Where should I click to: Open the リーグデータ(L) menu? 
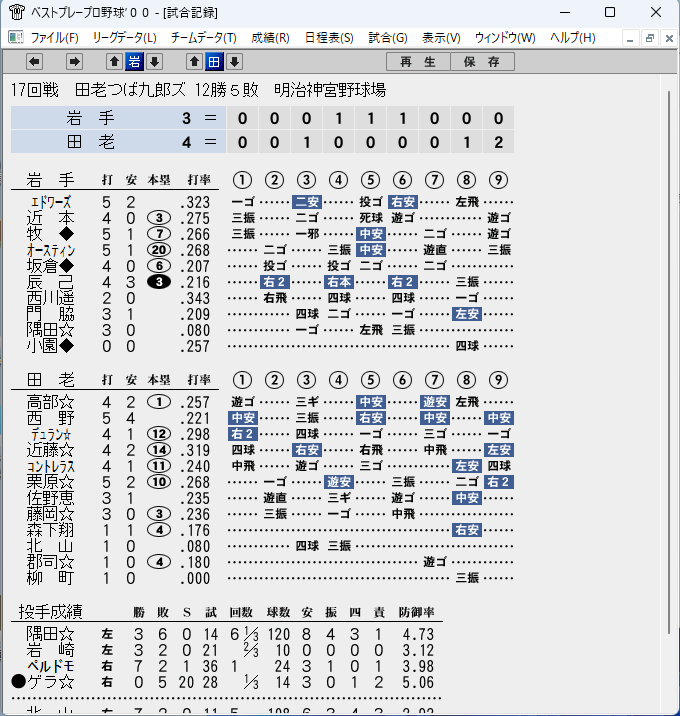(124, 37)
